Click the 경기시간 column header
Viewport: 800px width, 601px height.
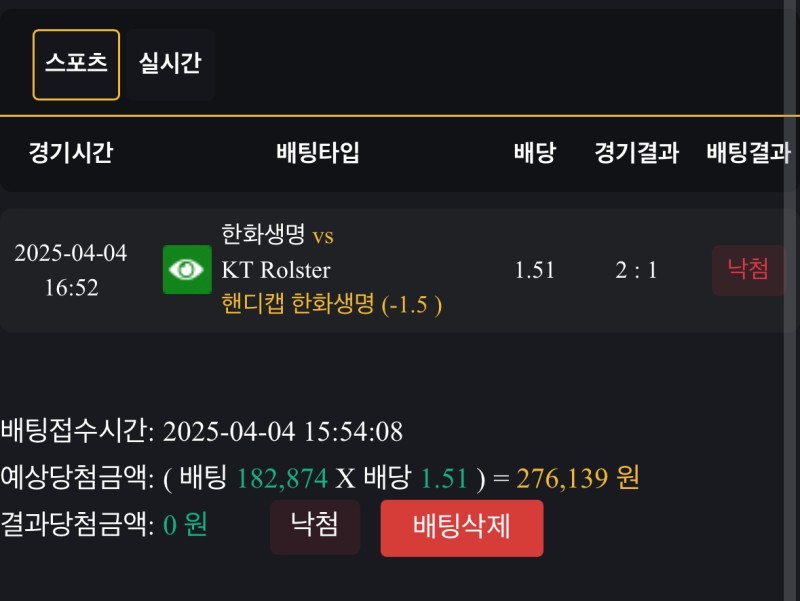click(x=71, y=153)
